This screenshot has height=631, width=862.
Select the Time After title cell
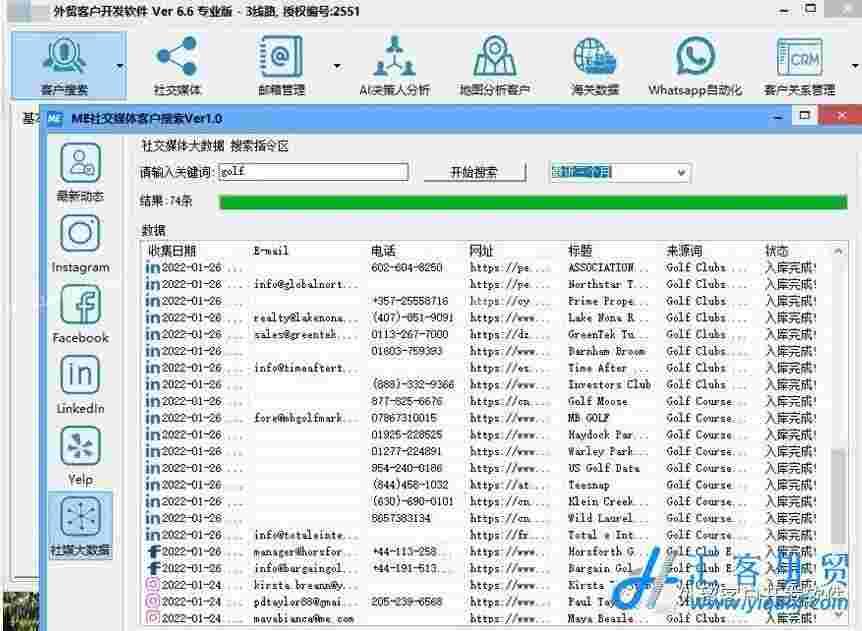point(597,368)
